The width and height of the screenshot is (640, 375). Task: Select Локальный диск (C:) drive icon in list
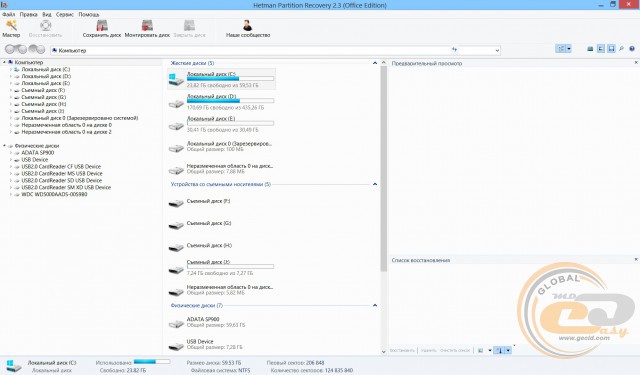[x=176, y=80]
